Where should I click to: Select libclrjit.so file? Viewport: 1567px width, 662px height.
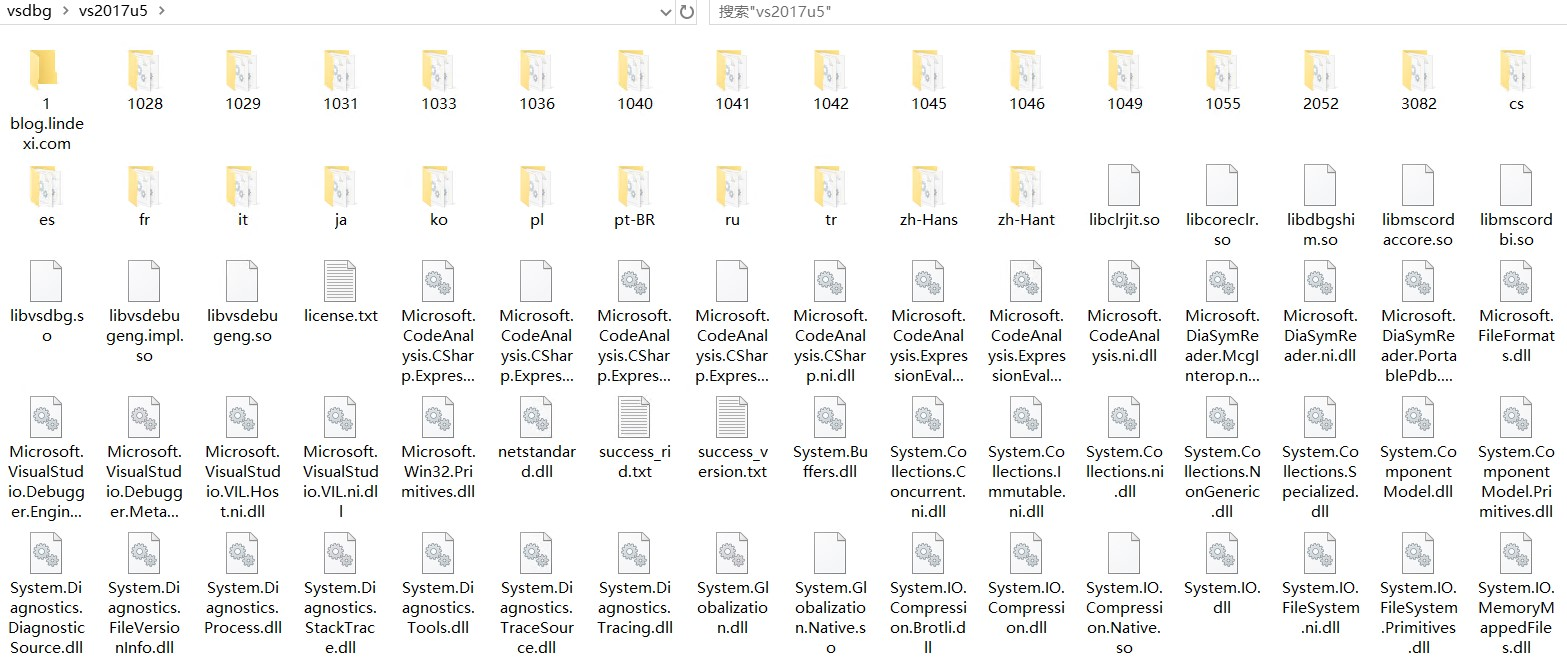(1125, 196)
